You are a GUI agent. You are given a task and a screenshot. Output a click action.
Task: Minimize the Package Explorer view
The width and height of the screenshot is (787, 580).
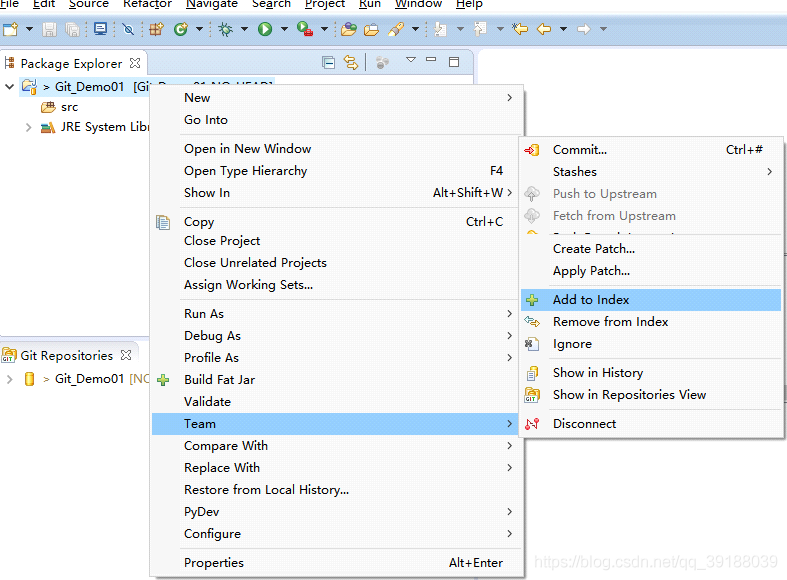point(431,59)
